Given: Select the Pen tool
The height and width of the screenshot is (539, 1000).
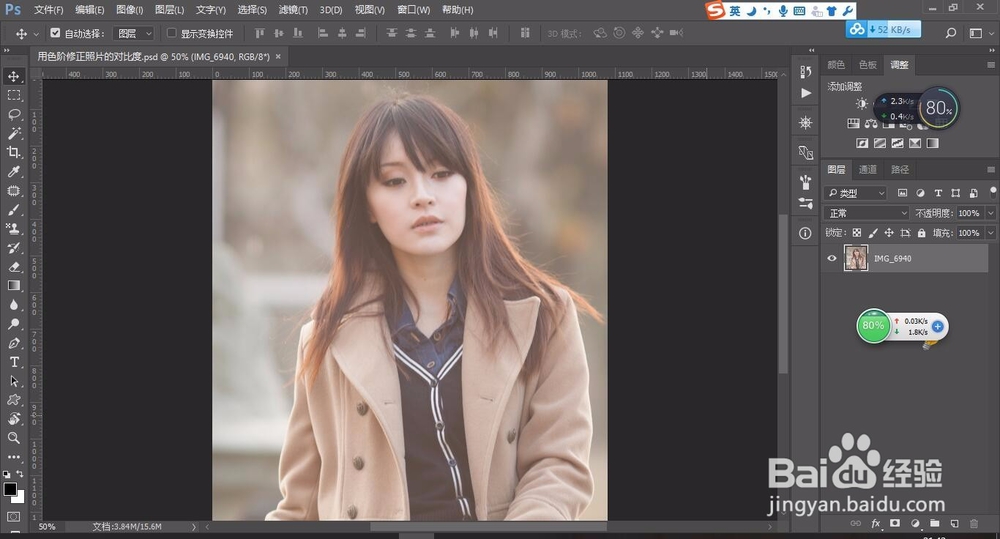Looking at the screenshot, I should [13, 343].
